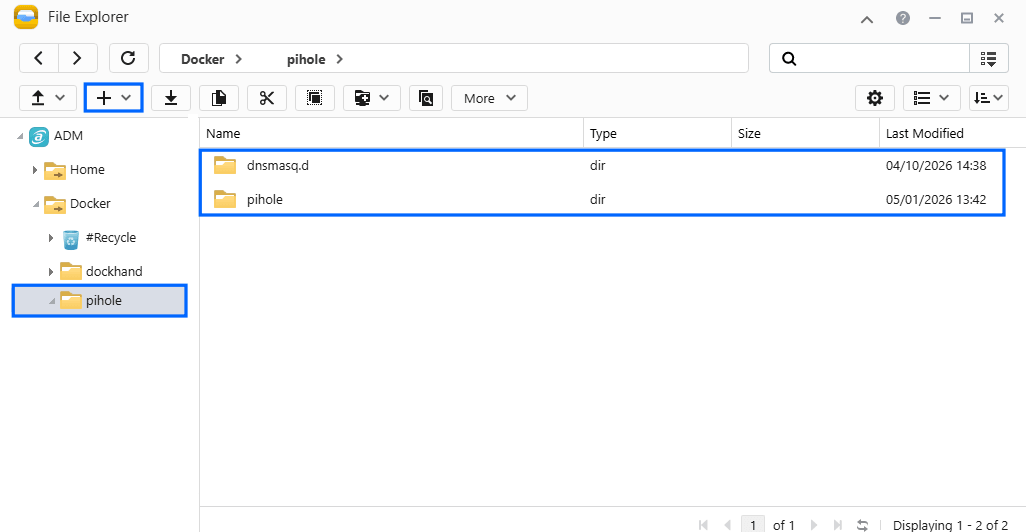Image resolution: width=1026 pixels, height=532 pixels.
Task: Click Docker in the breadcrumb path
Action: click(x=203, y=59)
